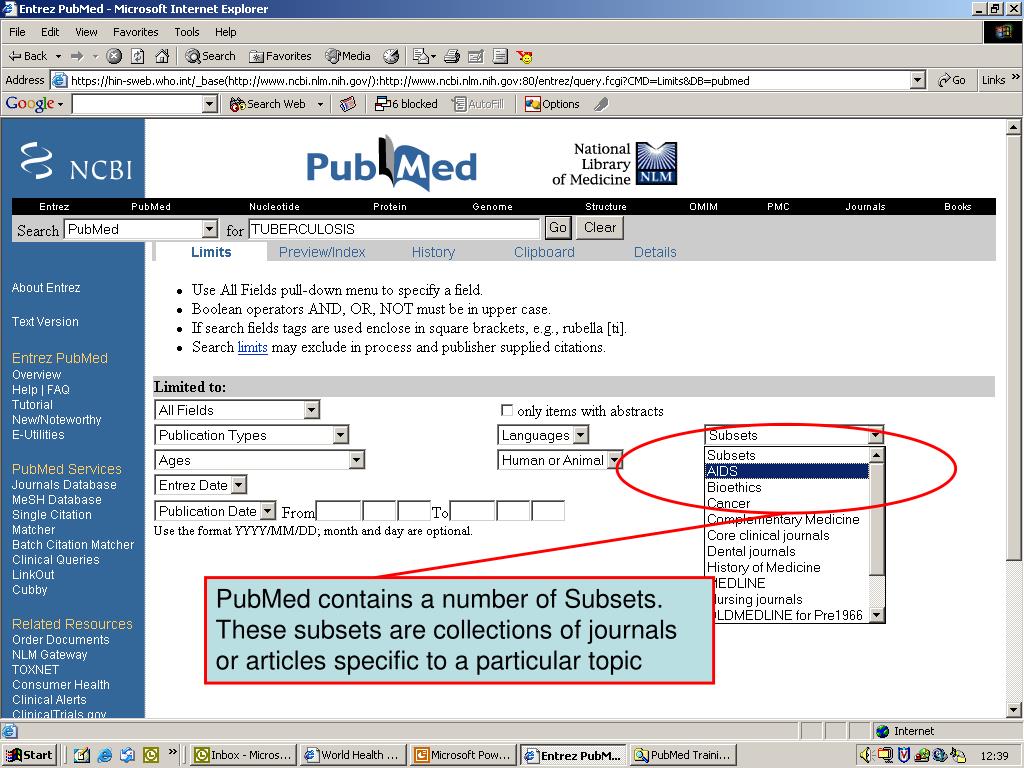Click the Clear button
1024x768 pixels.
tap(600, 228)
